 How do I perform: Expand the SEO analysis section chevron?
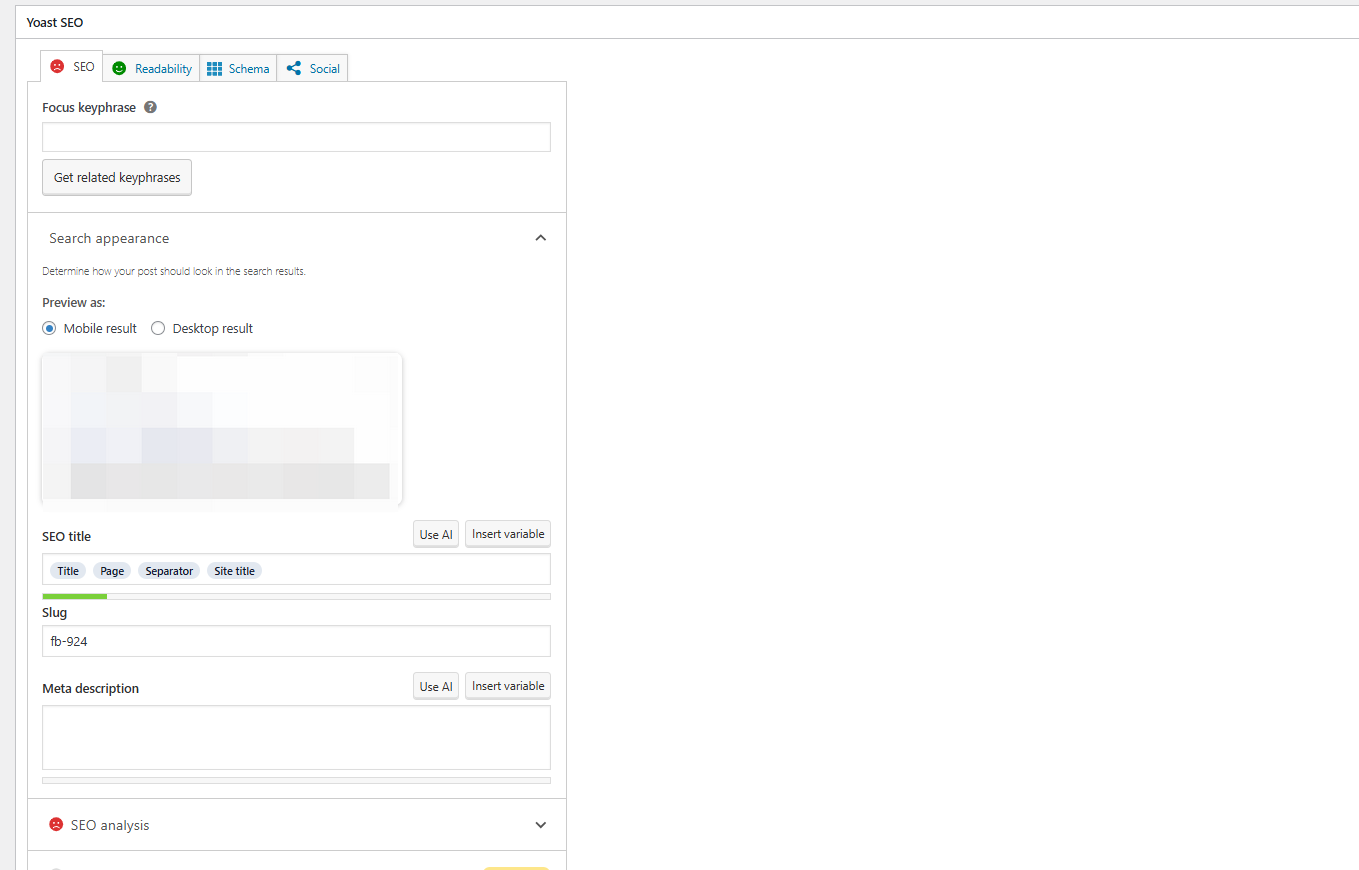click(540, 825)
